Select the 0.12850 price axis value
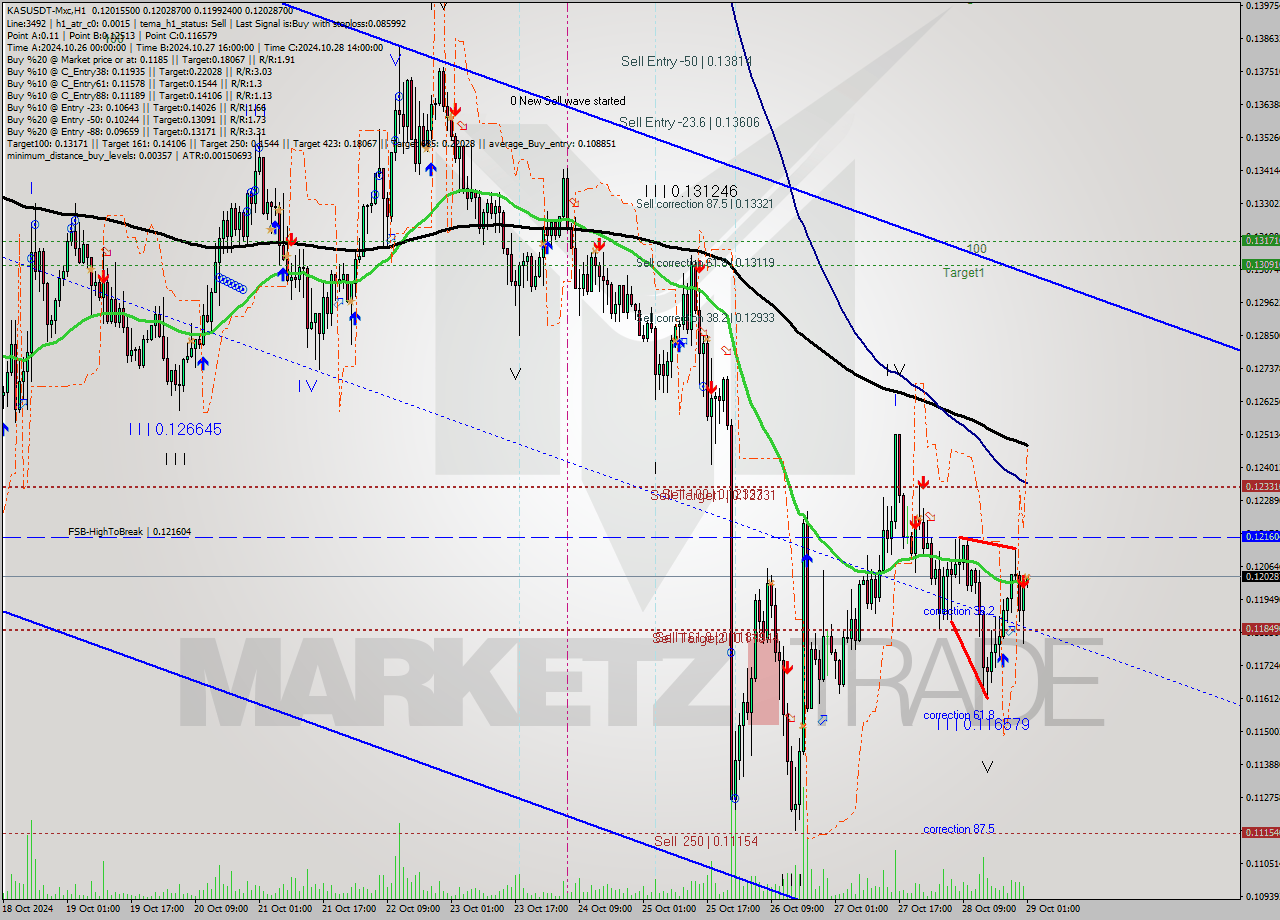Screen dimensions: 1280x920 pos(1262,336)
